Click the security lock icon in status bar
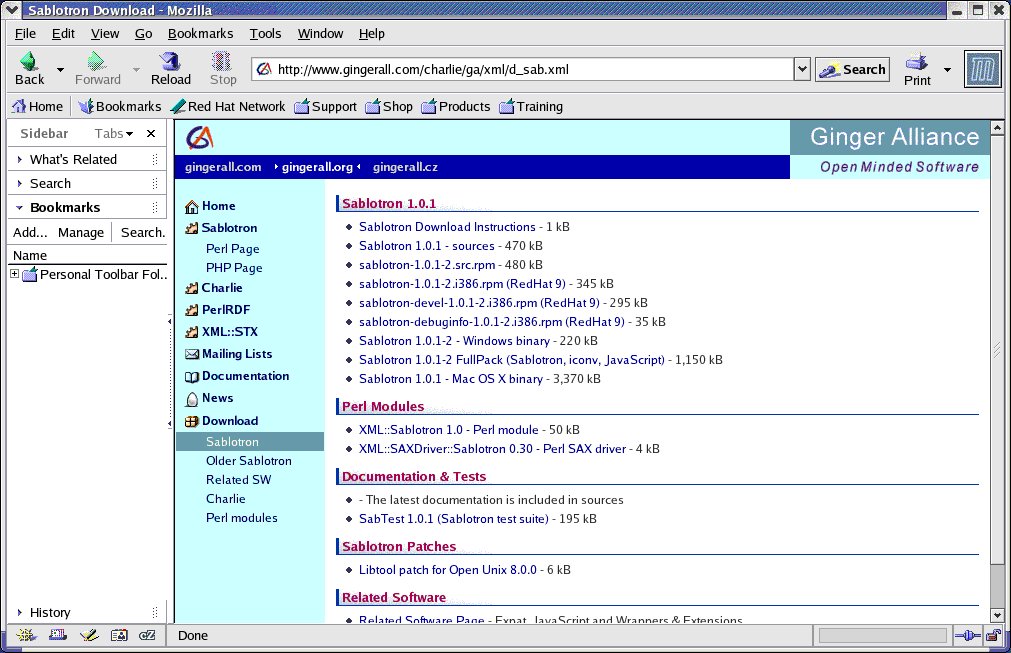 click(994, 636)
